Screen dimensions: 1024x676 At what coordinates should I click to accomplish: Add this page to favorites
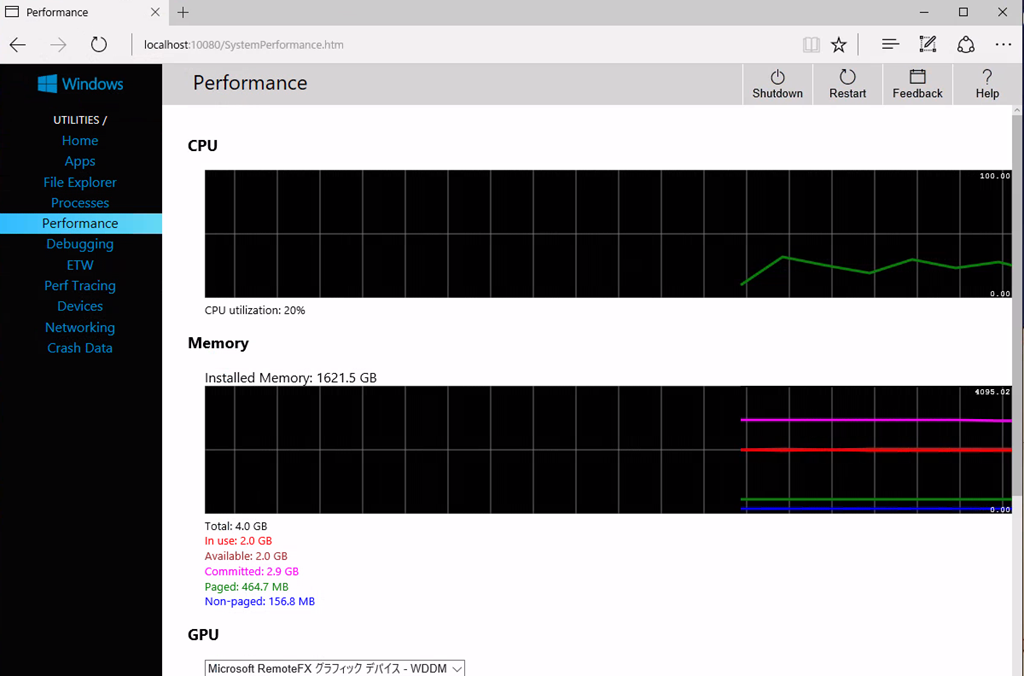click(839, 45)
